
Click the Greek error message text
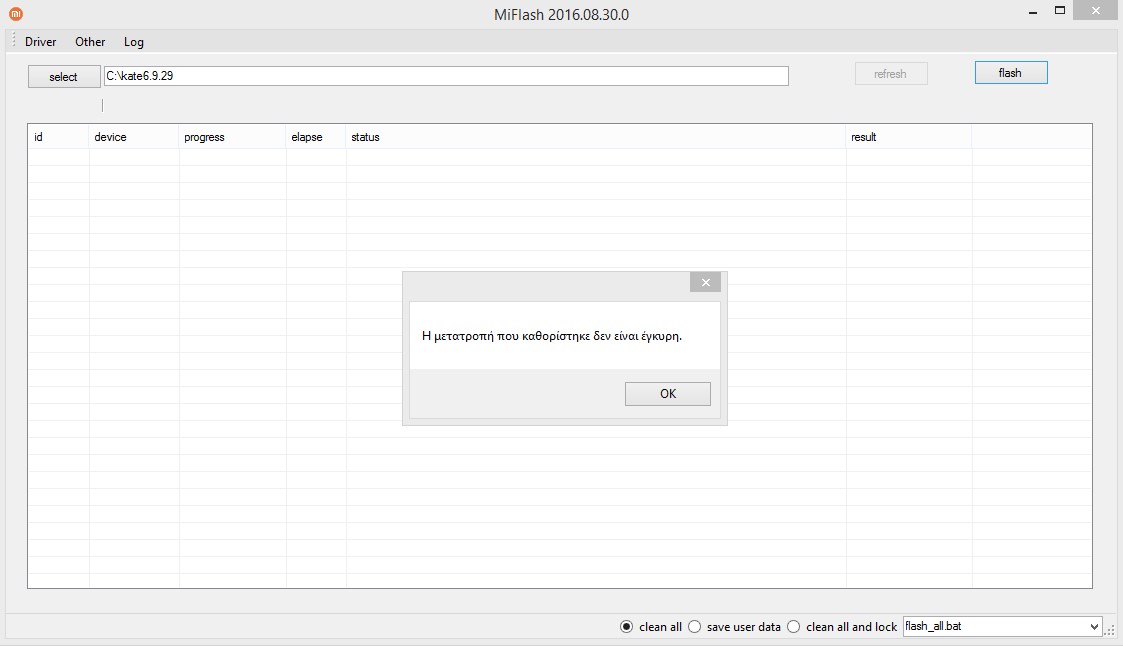tap(551, 336)
